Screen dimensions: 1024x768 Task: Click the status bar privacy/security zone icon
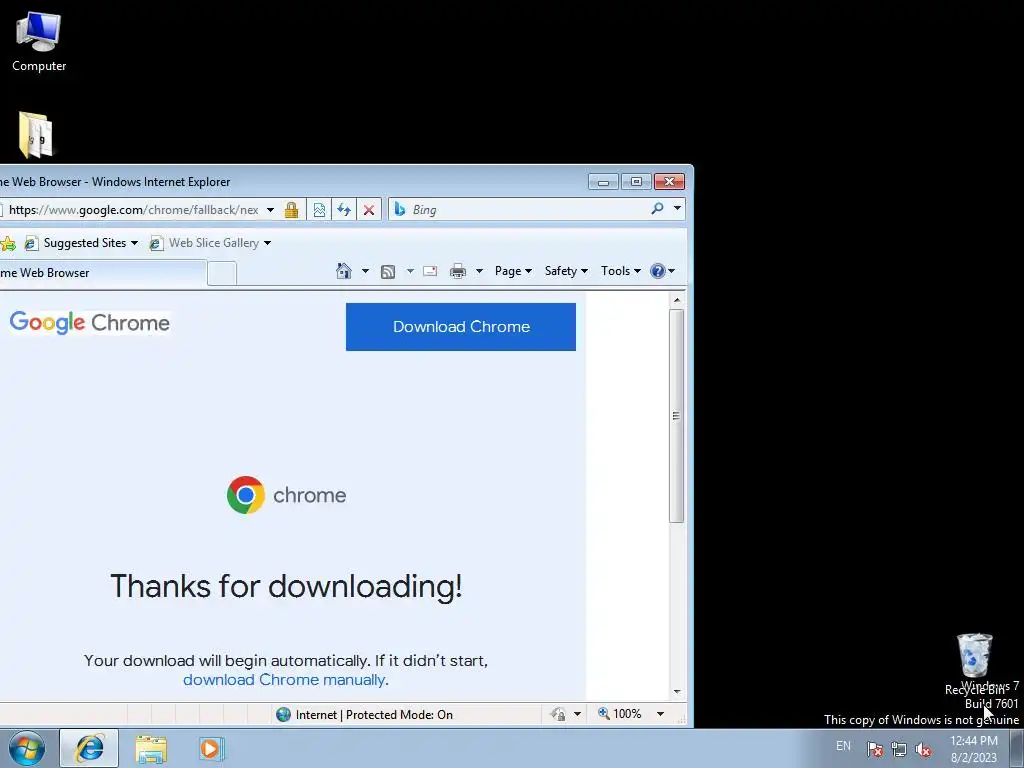coord(558,714)
